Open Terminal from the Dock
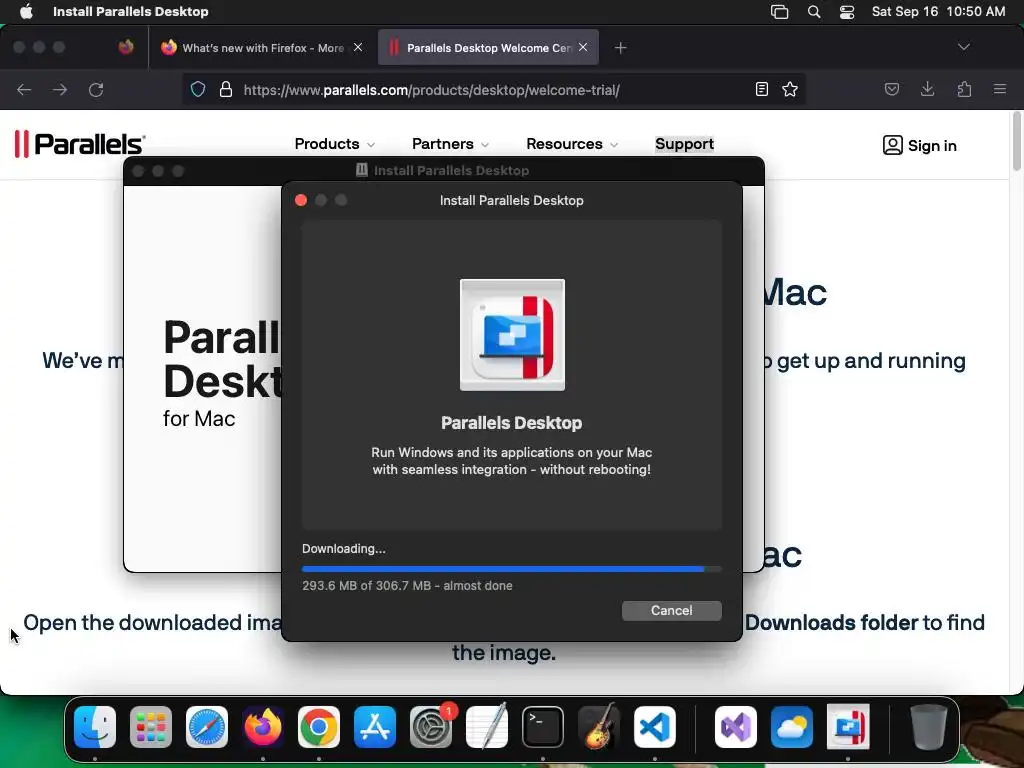 point(543,727)
